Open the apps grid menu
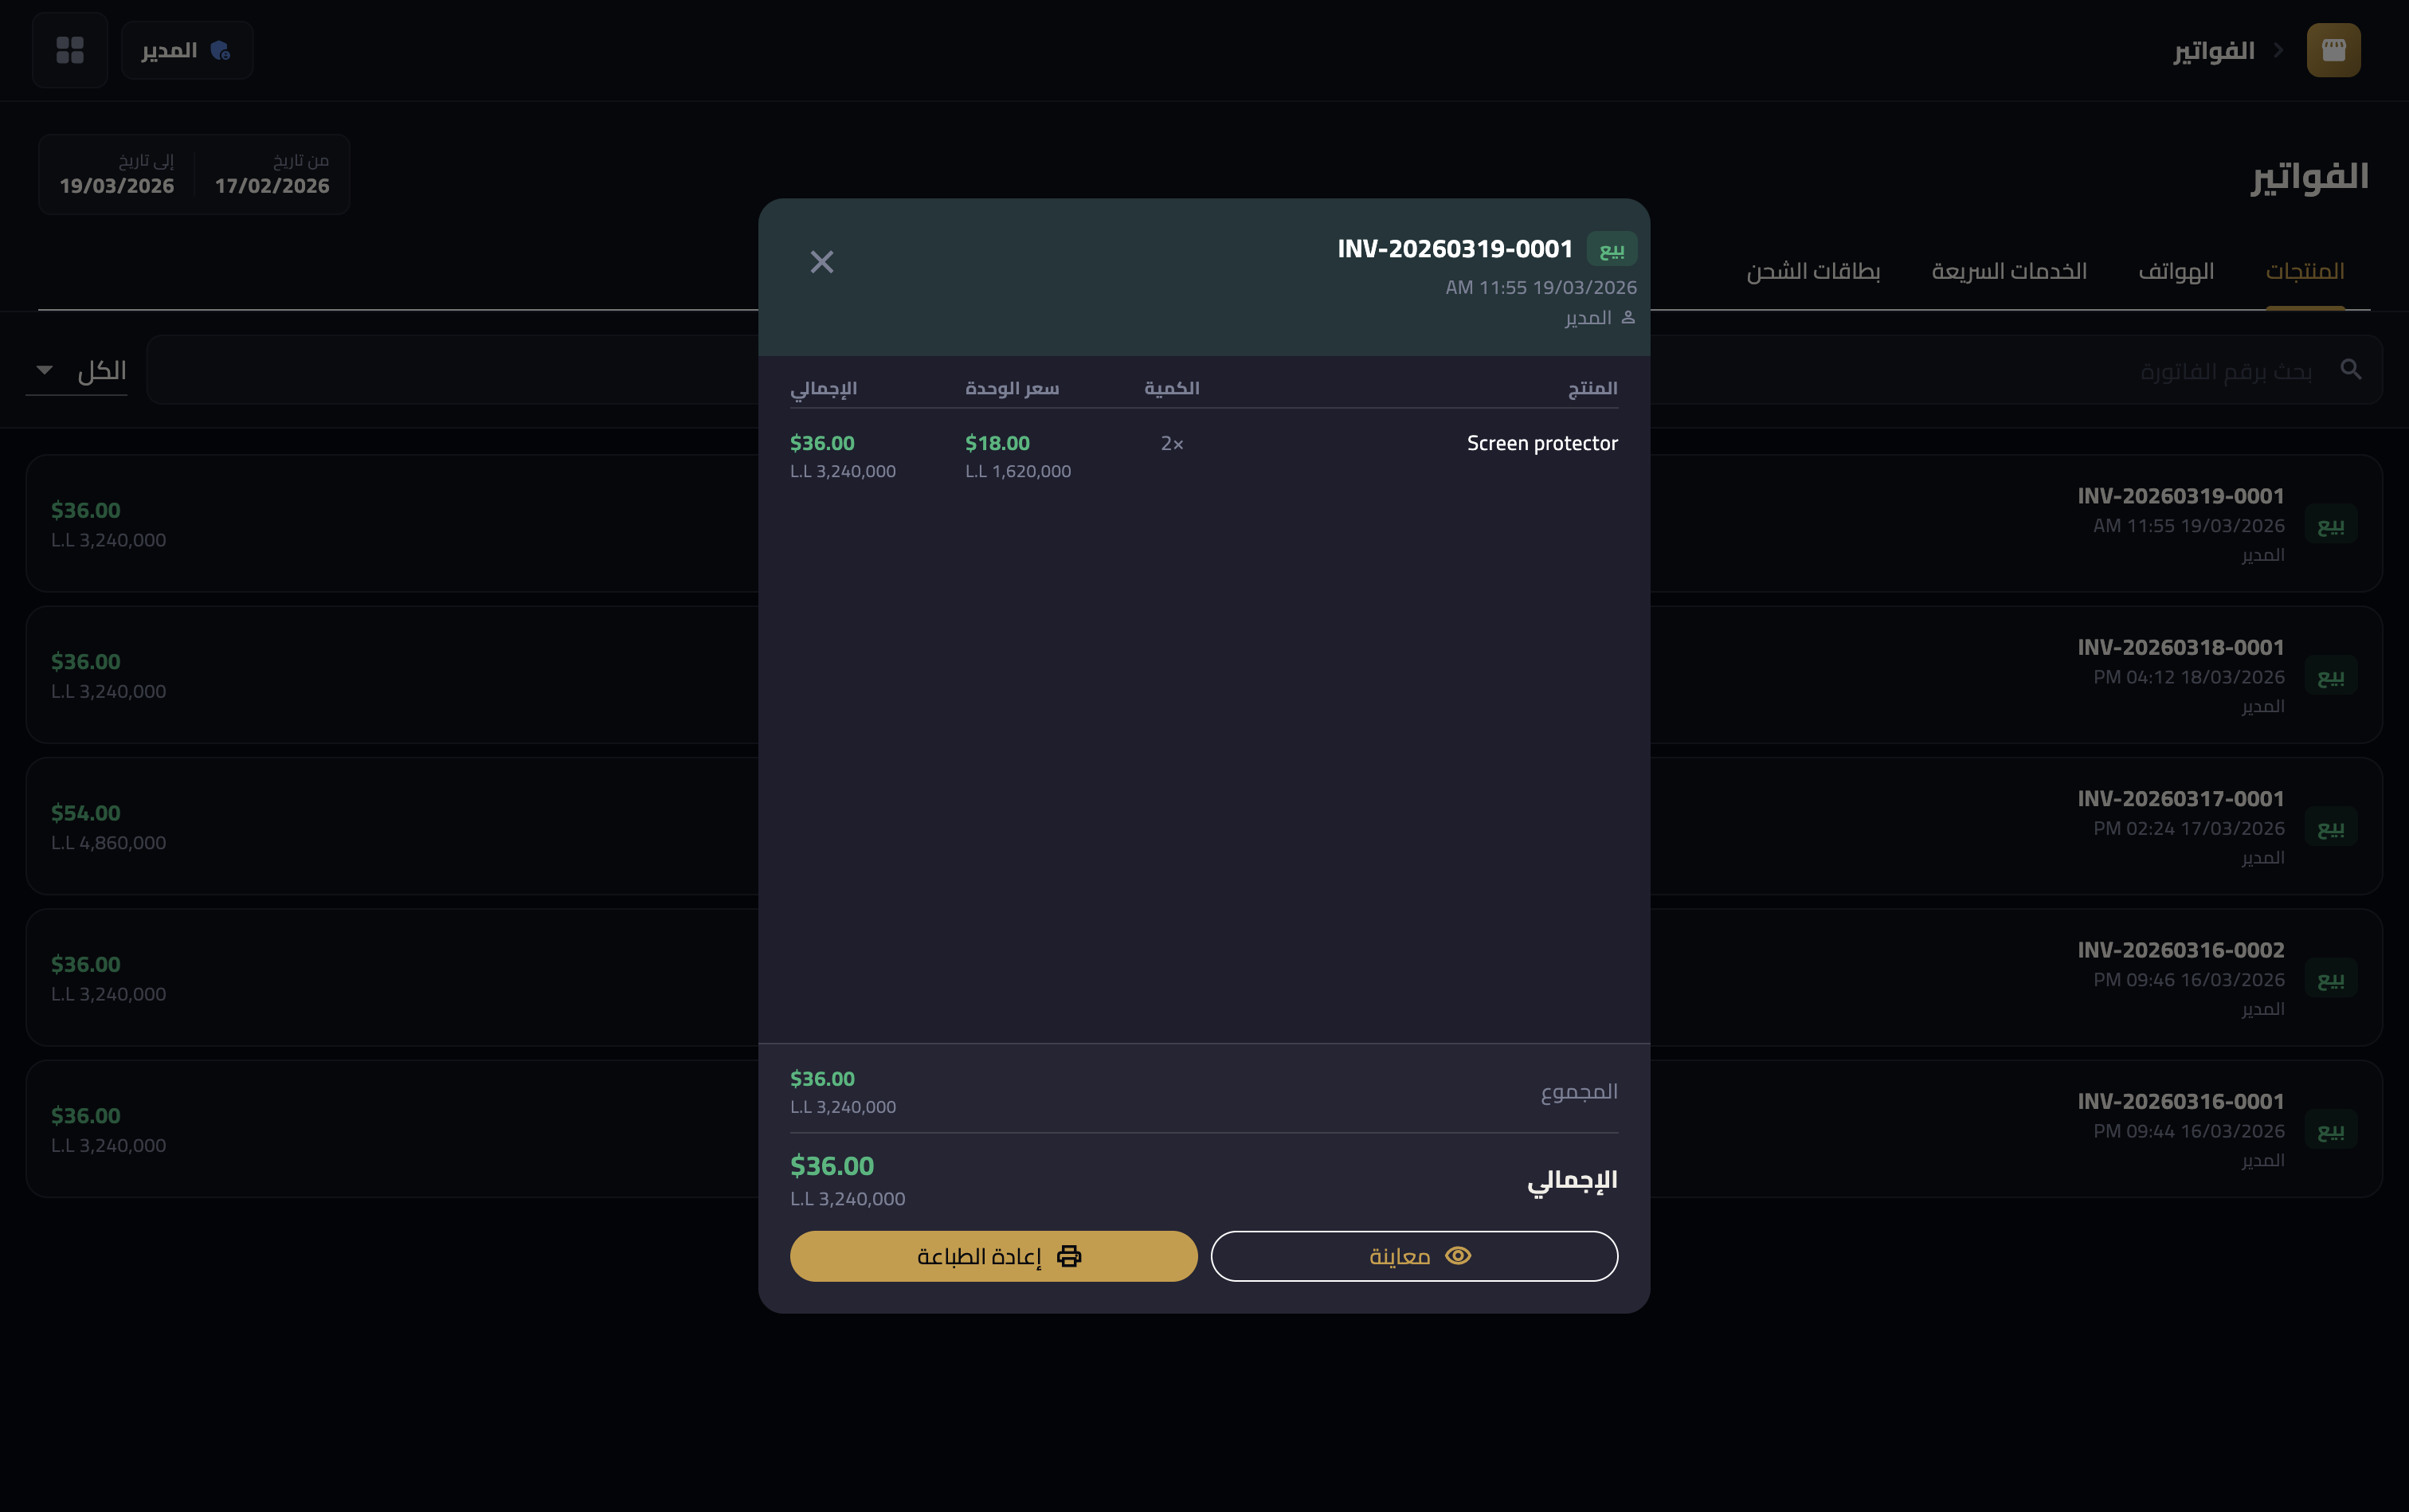The width and height of the screenshot is (2409, 1512). pos(69,49)
